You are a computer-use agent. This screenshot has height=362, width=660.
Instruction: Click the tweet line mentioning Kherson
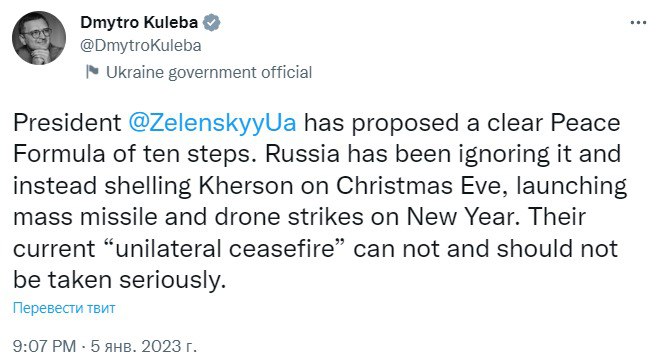point(320,186)
